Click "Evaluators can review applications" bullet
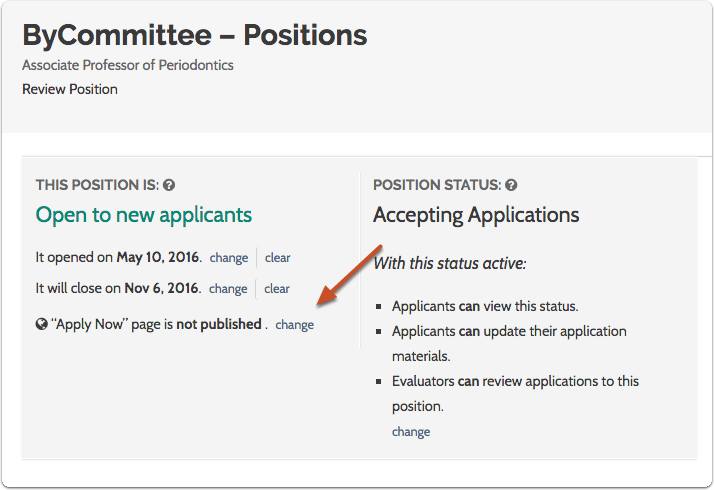The height and width of the screenshot is (490, 714). (515, 393)
